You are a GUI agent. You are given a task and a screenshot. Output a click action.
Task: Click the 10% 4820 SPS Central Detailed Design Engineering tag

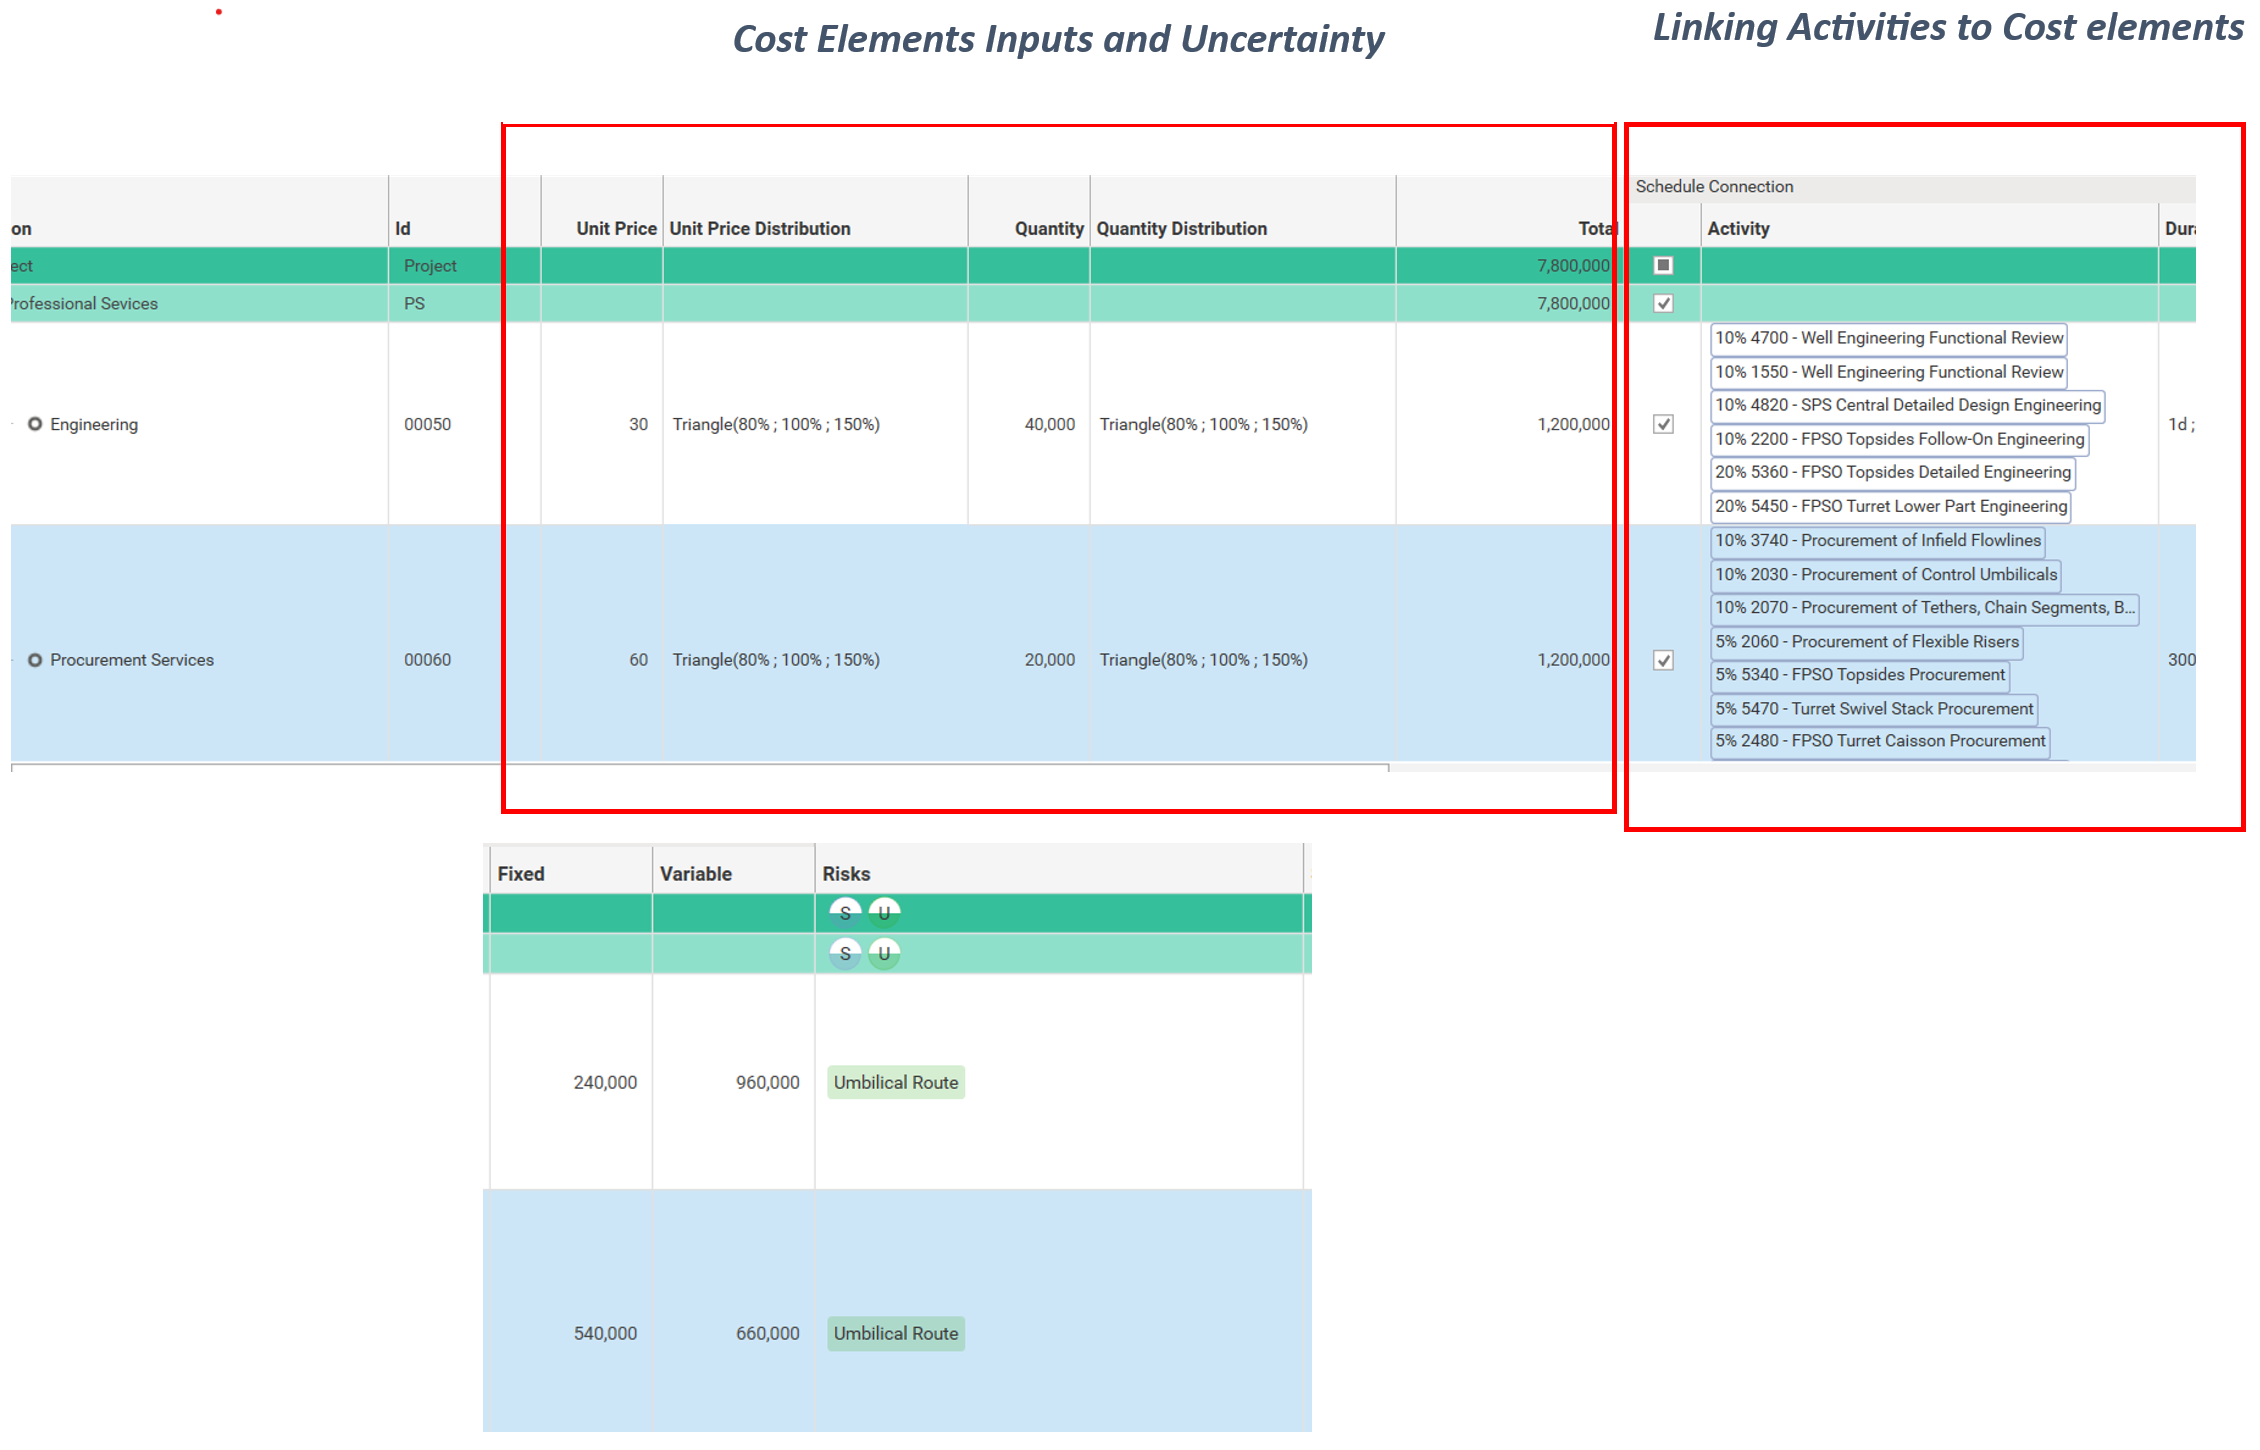(1907, 405)
